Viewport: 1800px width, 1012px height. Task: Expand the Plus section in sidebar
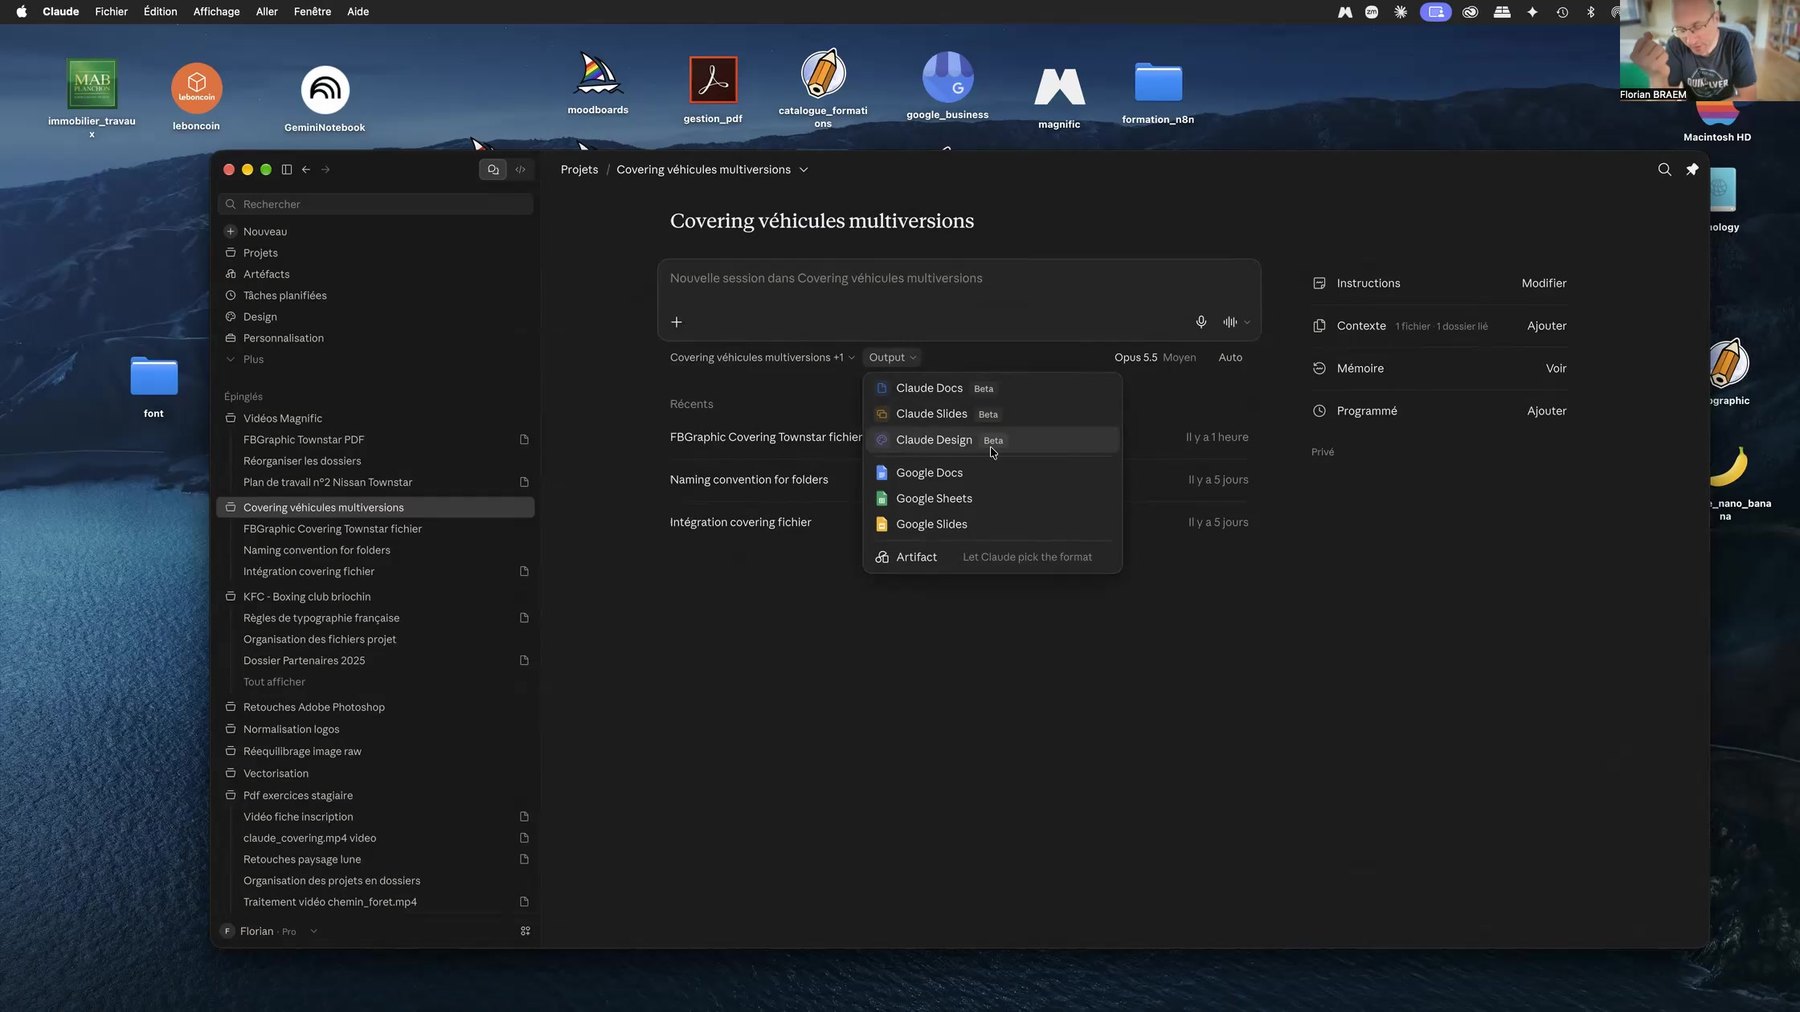pyautogui.click(x=253, y=360)
